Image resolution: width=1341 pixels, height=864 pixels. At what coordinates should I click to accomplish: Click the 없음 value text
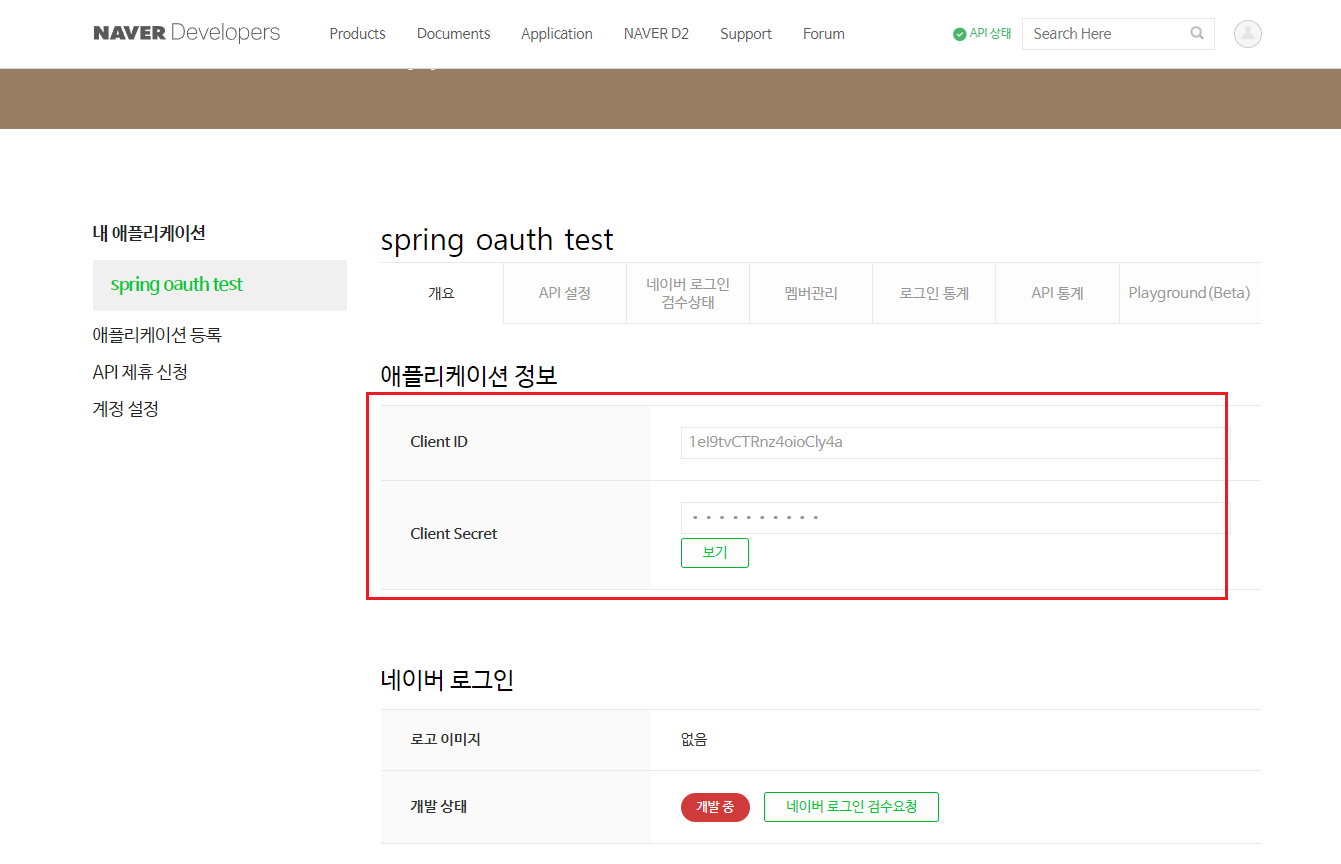click(x=694, y=740)
